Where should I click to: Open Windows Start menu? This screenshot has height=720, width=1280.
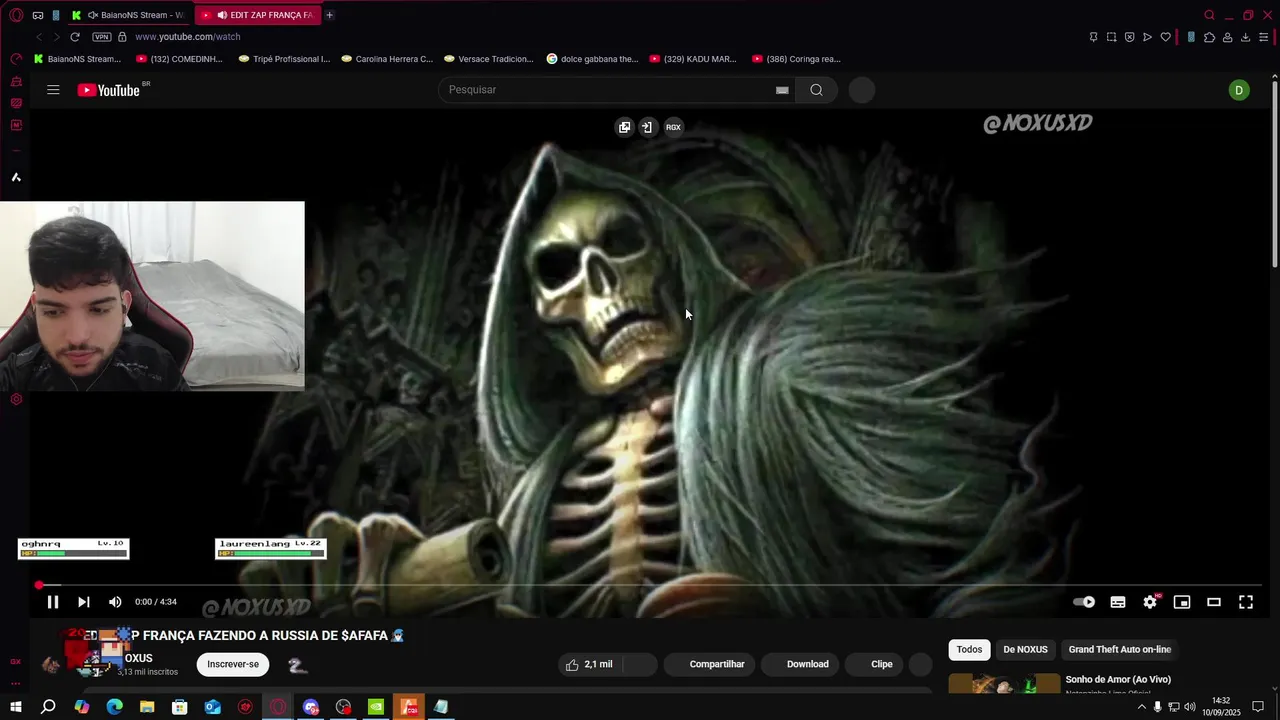pos(16,707)
